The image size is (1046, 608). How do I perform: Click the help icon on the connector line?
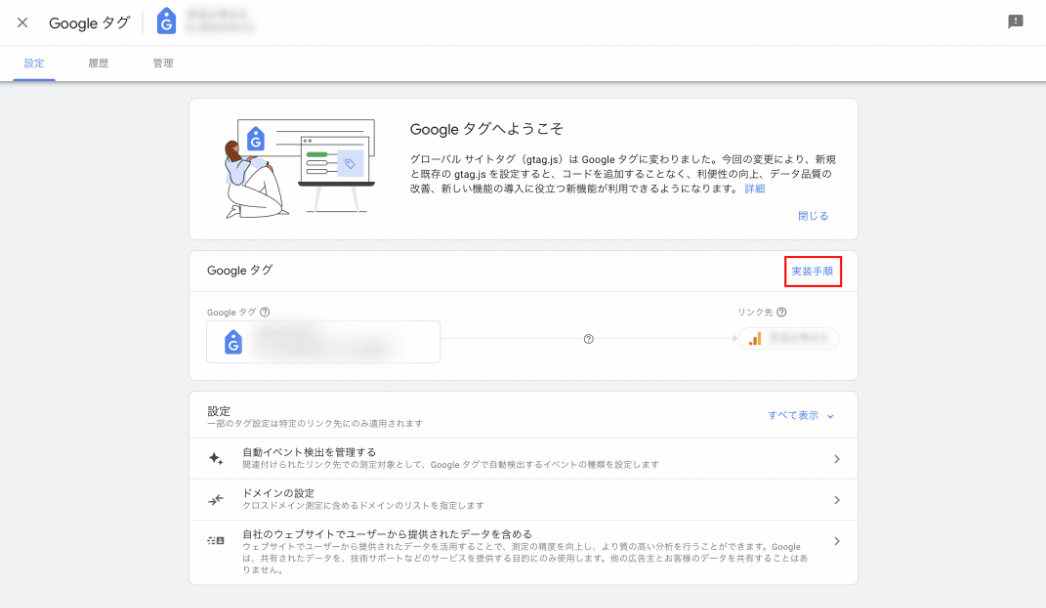[588, 339]
